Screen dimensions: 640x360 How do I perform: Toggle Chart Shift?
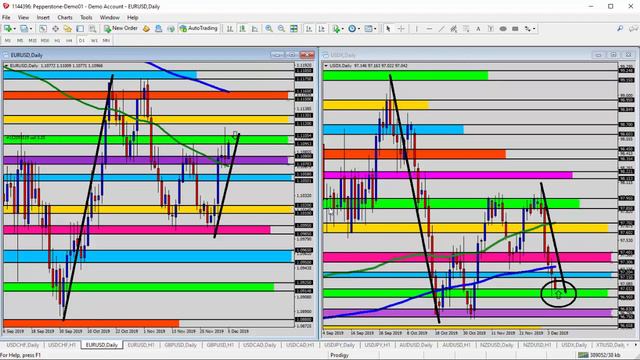tap(322, 29)
